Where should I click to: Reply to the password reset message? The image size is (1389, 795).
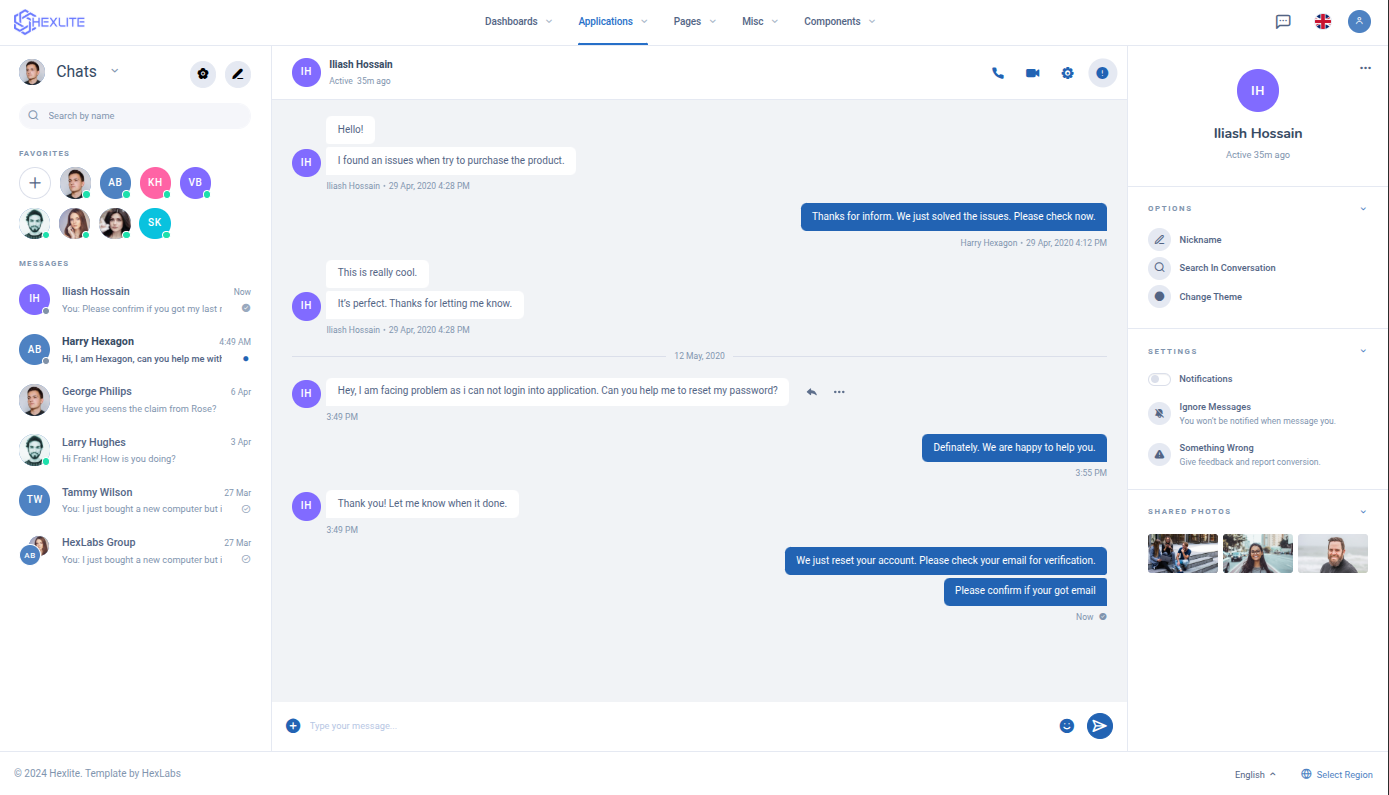click(x=811, y=392)
